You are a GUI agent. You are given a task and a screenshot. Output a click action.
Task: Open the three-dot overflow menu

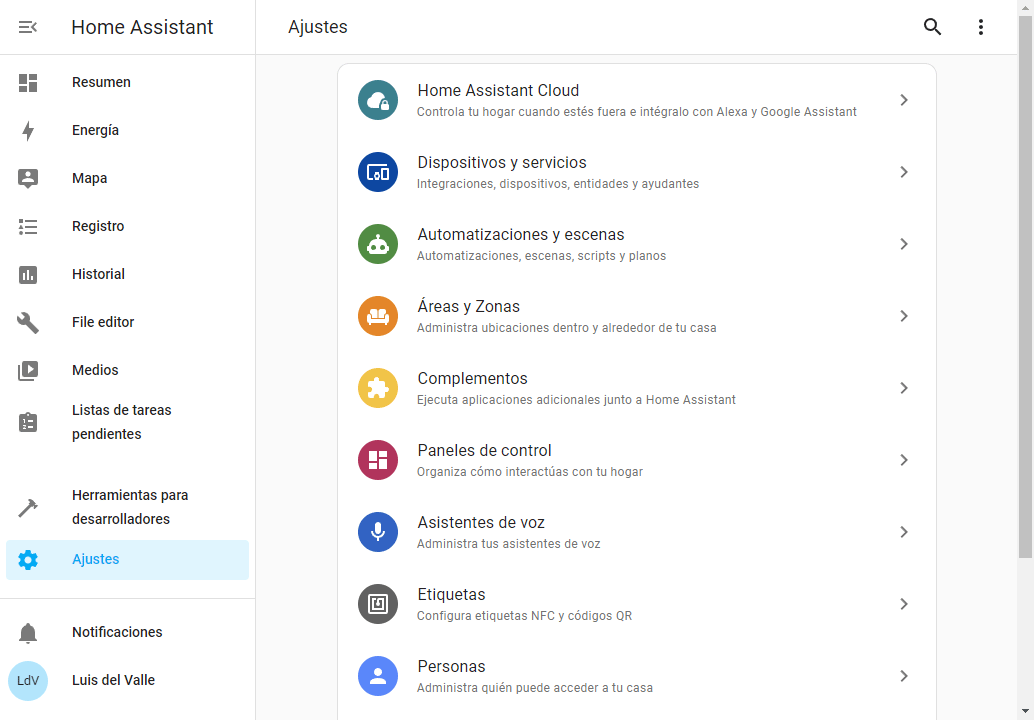tap(980, 27)
